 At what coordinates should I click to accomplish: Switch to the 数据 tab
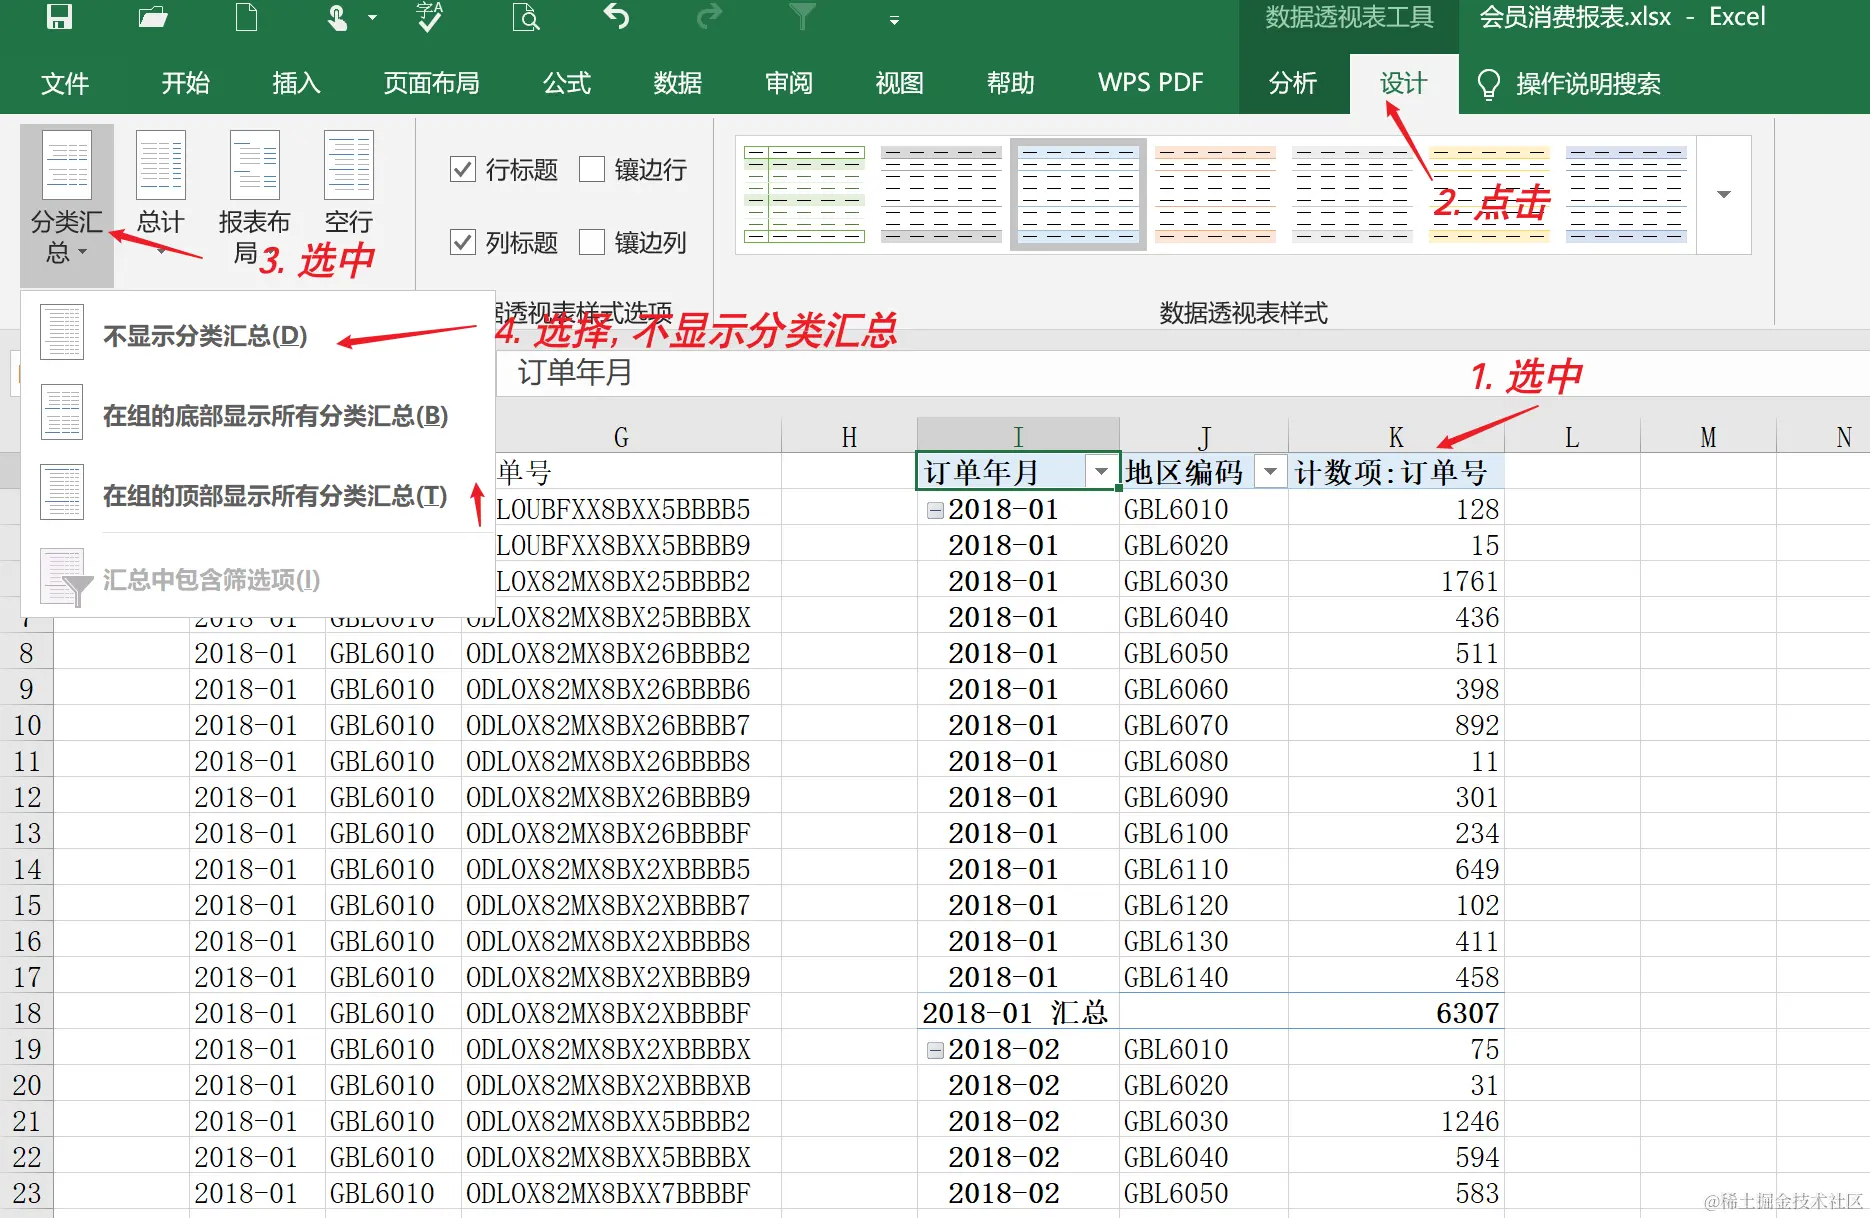click(678, 84)
